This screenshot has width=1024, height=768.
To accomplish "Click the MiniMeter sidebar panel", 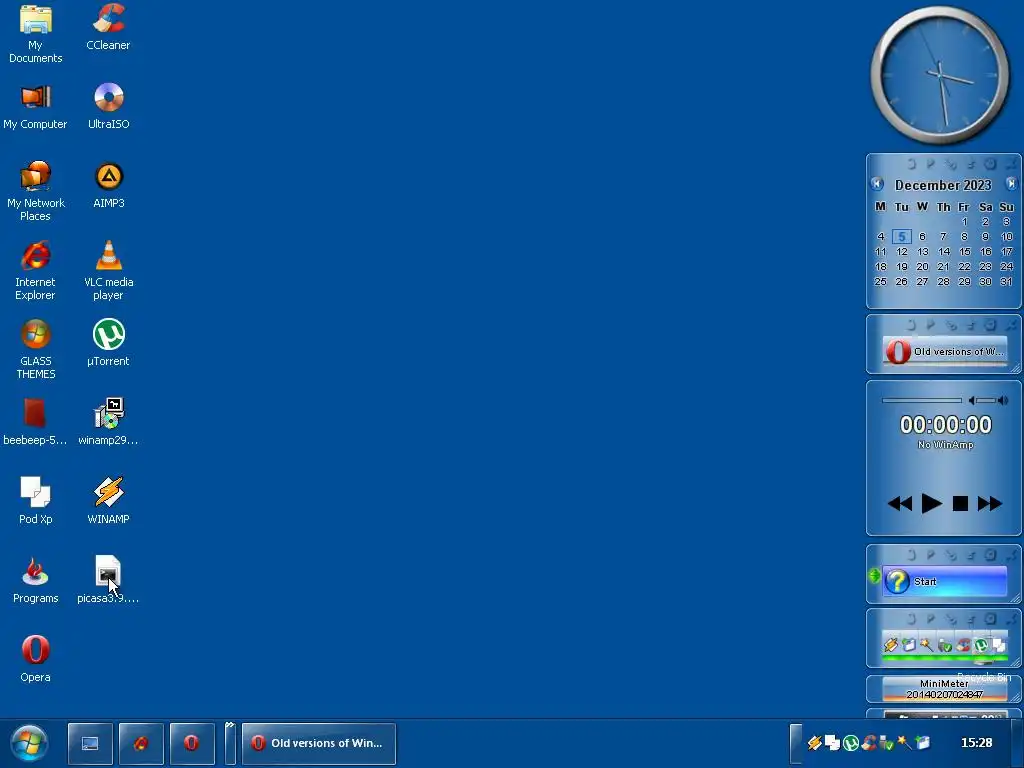I will (944, 689).
